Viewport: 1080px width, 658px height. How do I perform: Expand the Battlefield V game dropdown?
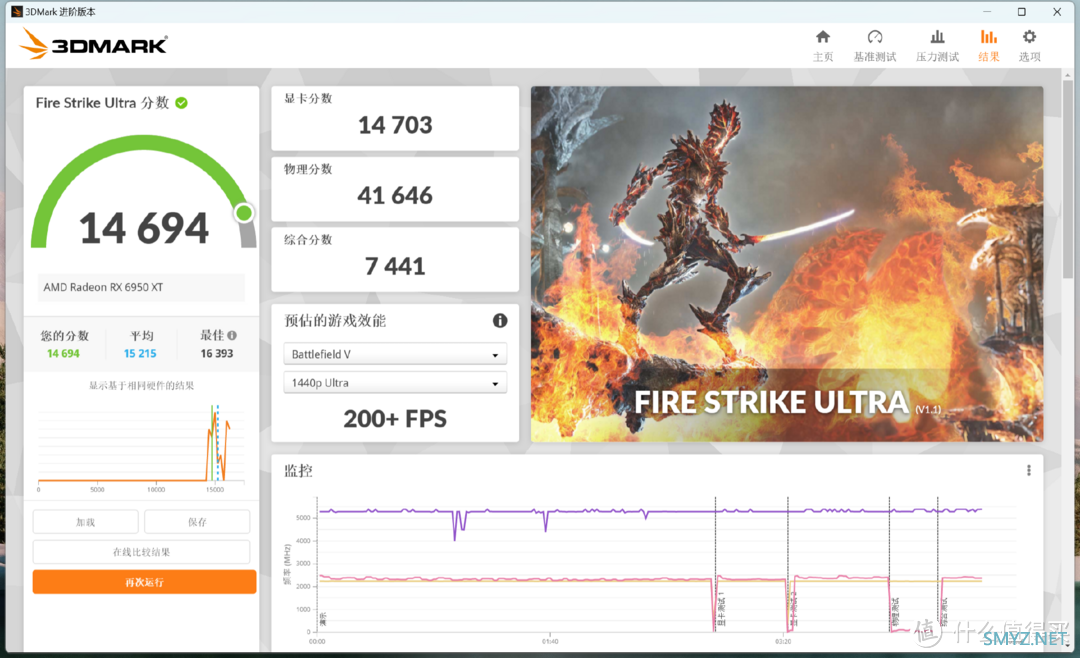tap(395, 354)
